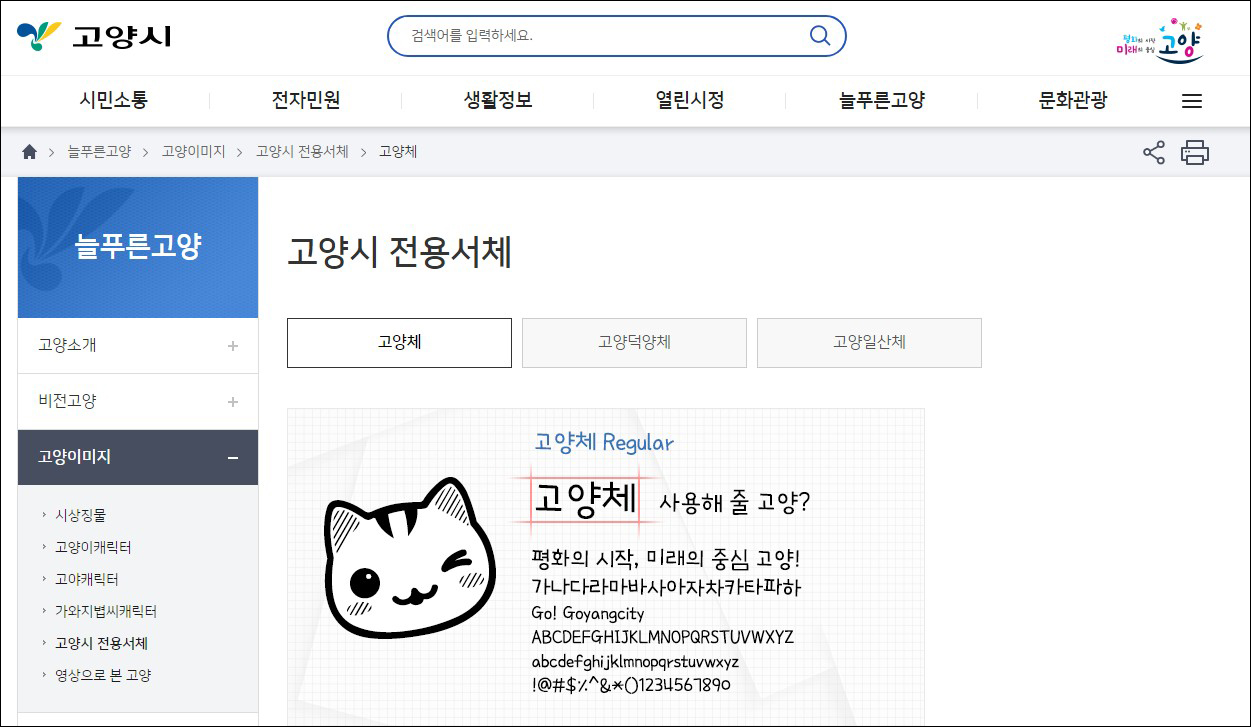Image resolution: width=1251 pixels, height=727 pixels.
Task: Select the 고양일산체 tab
Action: coord(868,342)
